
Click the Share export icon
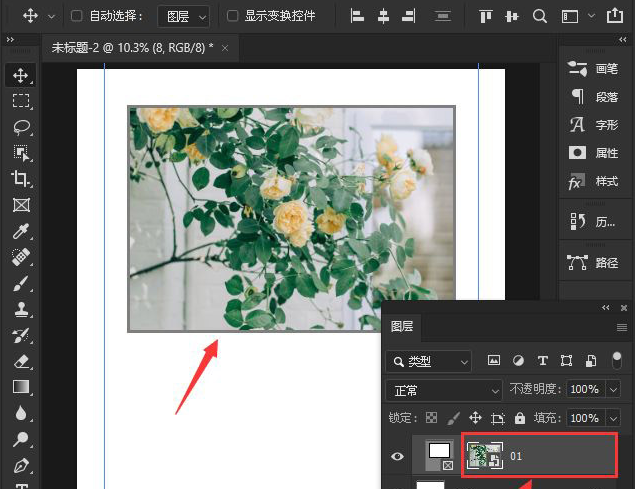coord(615,15)
